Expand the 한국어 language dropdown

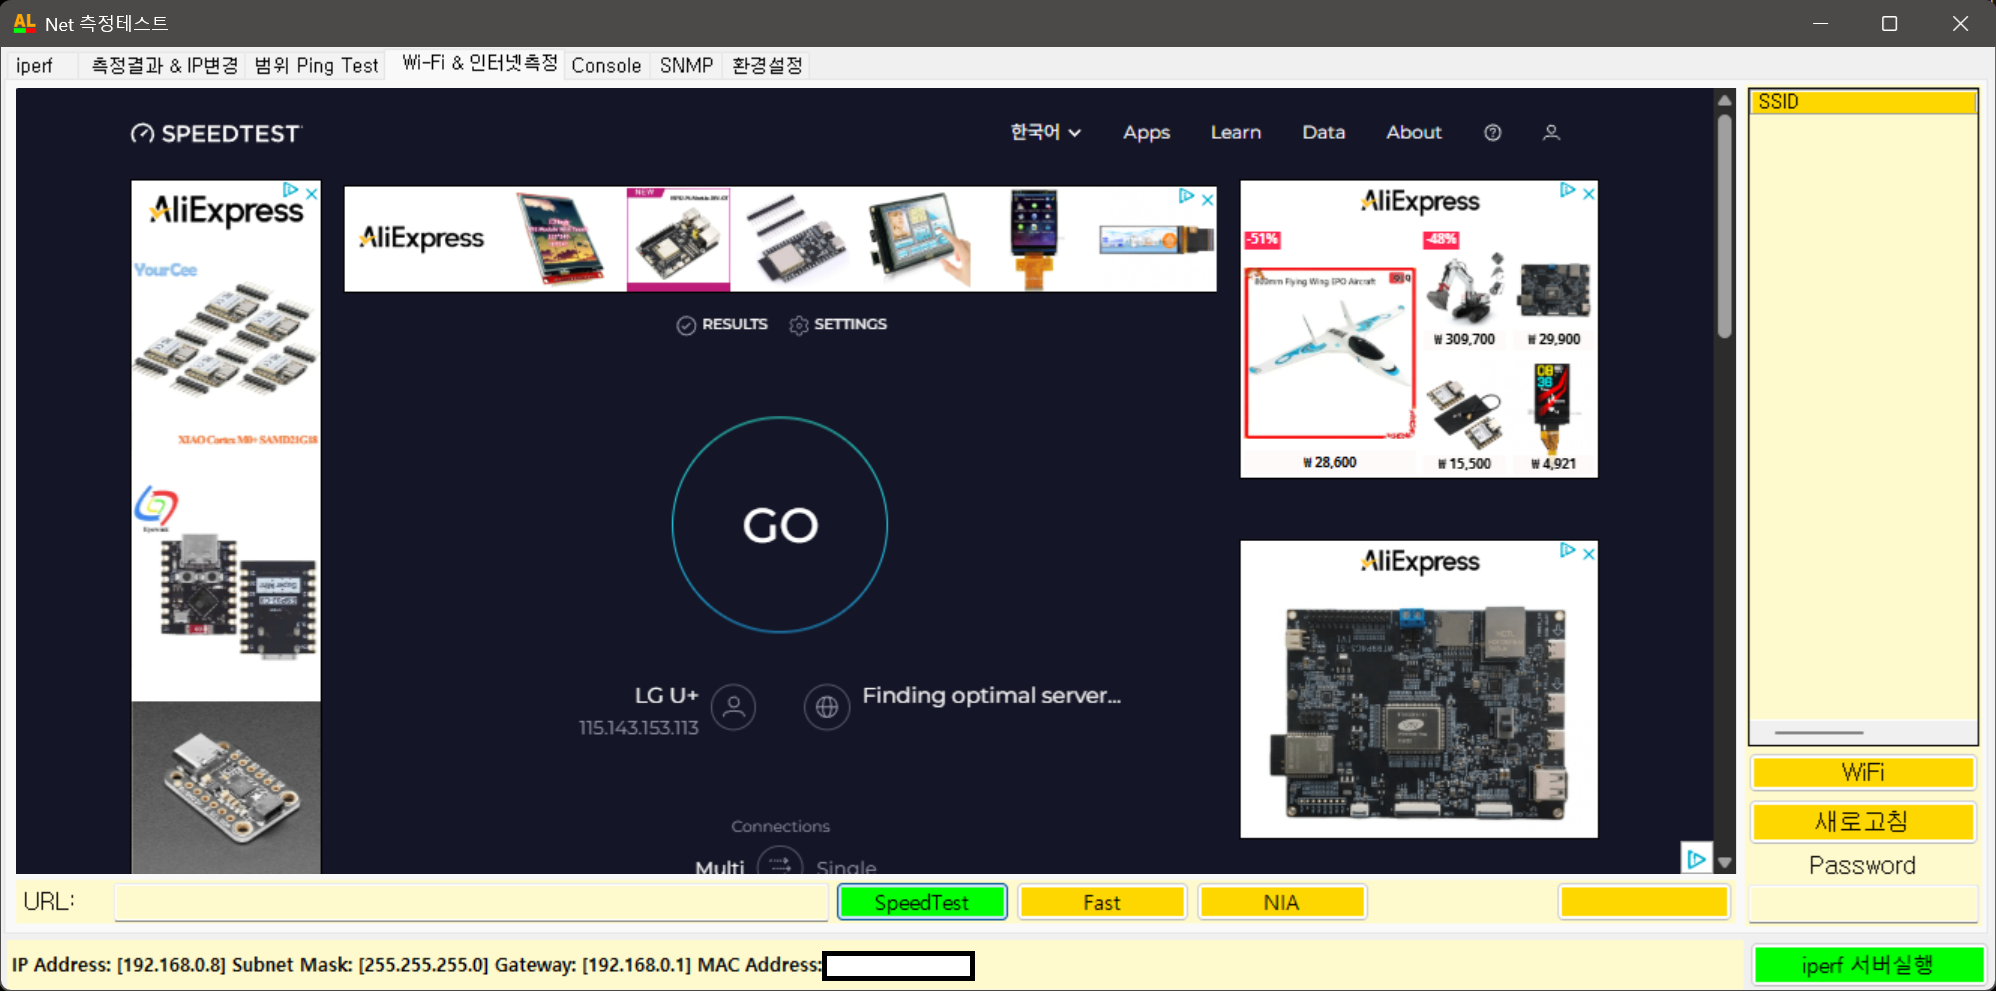click(1045, 132)
